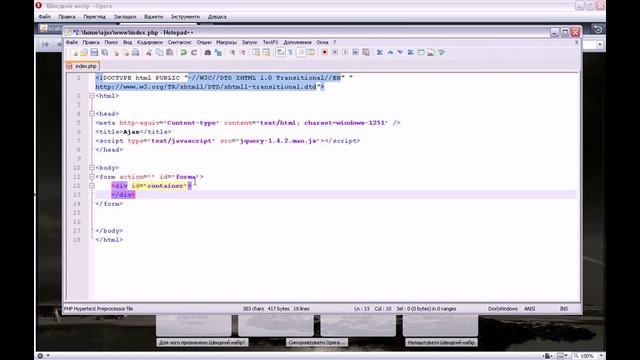The width and height of the screenshot is (640, 360).
Task: Open the Макросы menu
Action: pos(226,42)
